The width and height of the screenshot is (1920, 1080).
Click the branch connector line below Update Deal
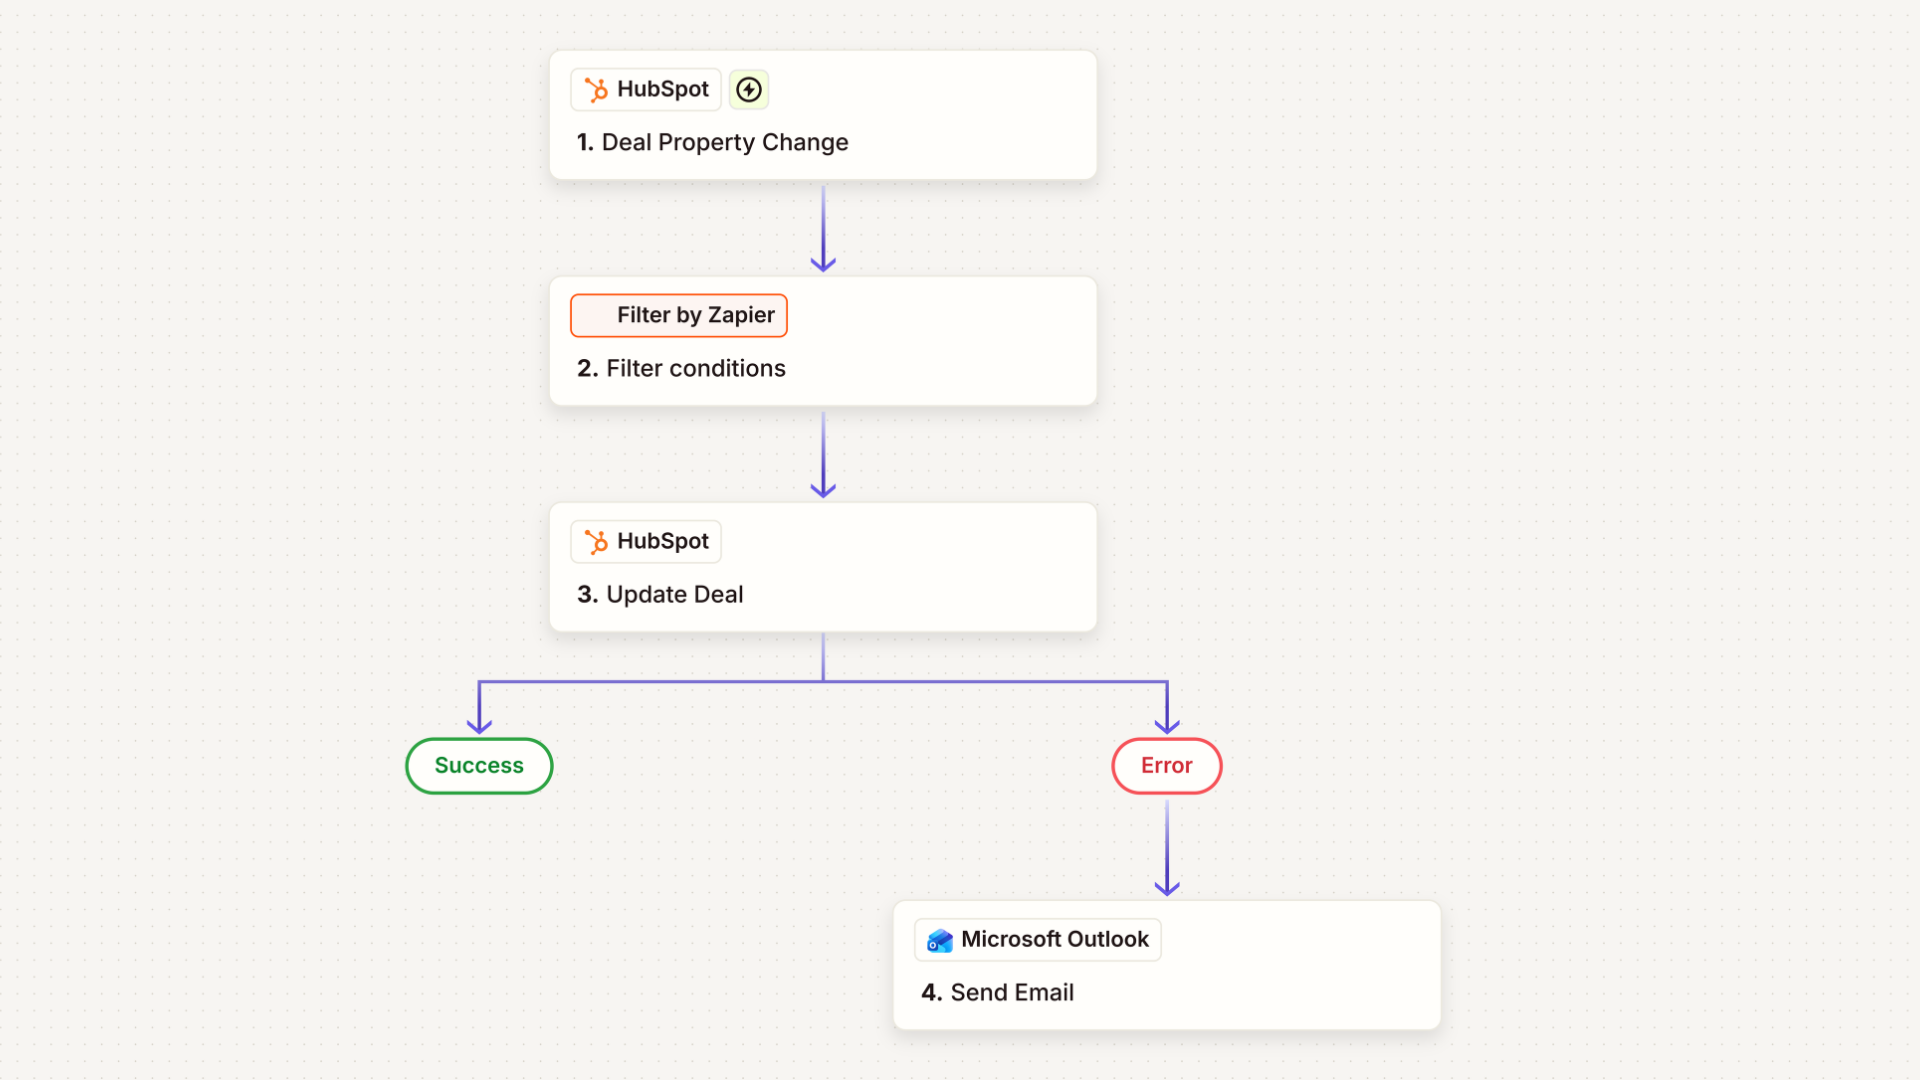(x=823, y=682)
